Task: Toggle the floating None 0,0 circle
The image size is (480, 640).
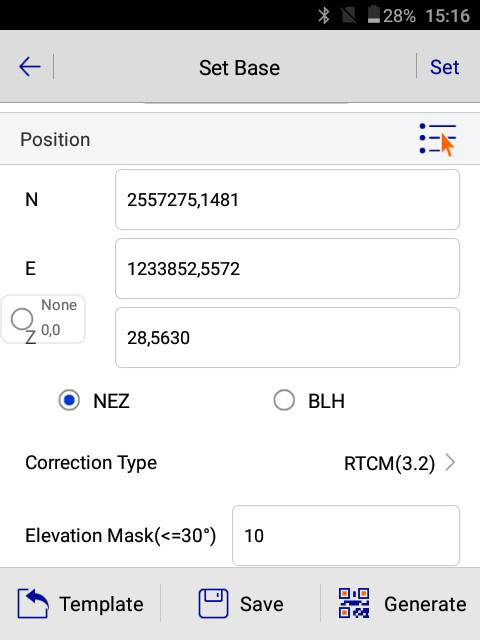Action: coord(22,319)
